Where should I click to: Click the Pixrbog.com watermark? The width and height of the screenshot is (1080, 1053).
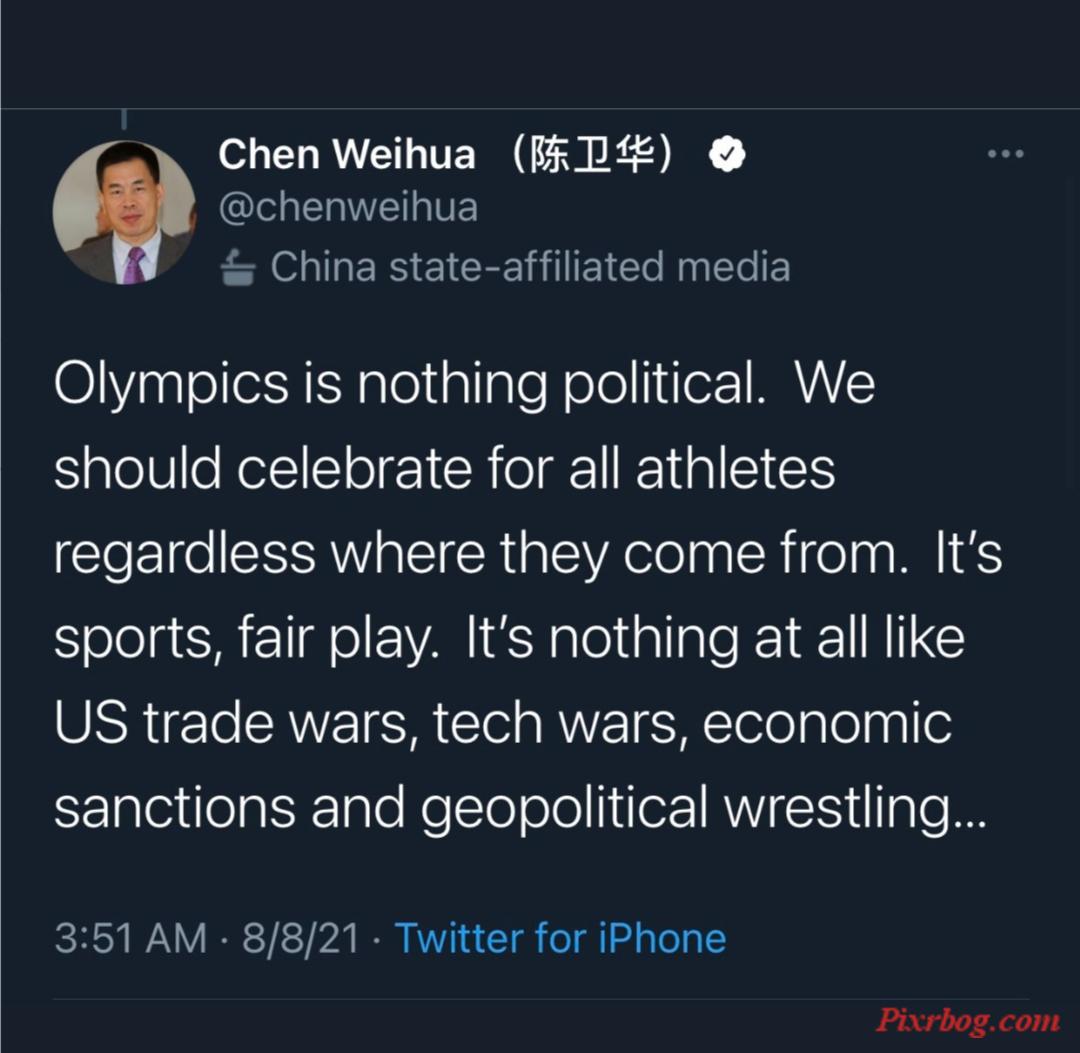(x=967, y=1020)
